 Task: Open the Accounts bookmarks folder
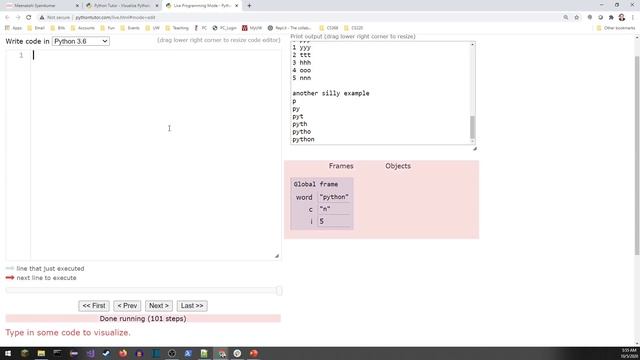click(x=82, y=28)
